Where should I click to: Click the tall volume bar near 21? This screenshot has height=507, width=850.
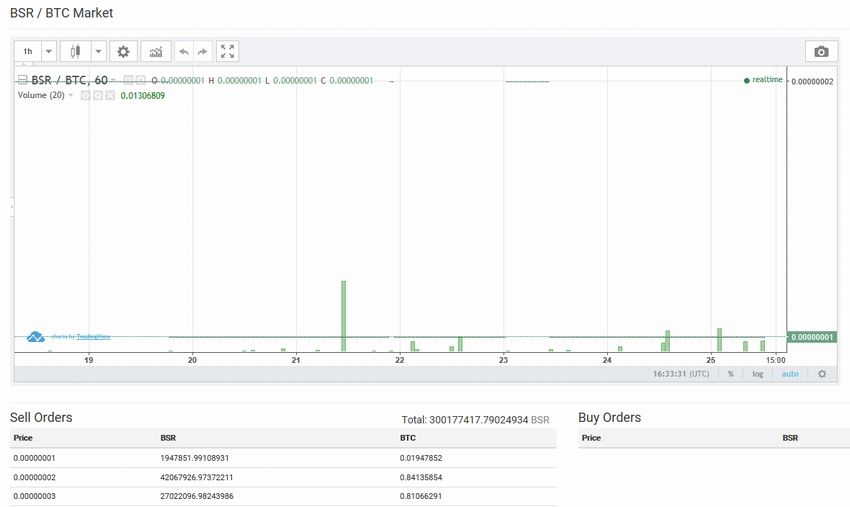point(344,316)
